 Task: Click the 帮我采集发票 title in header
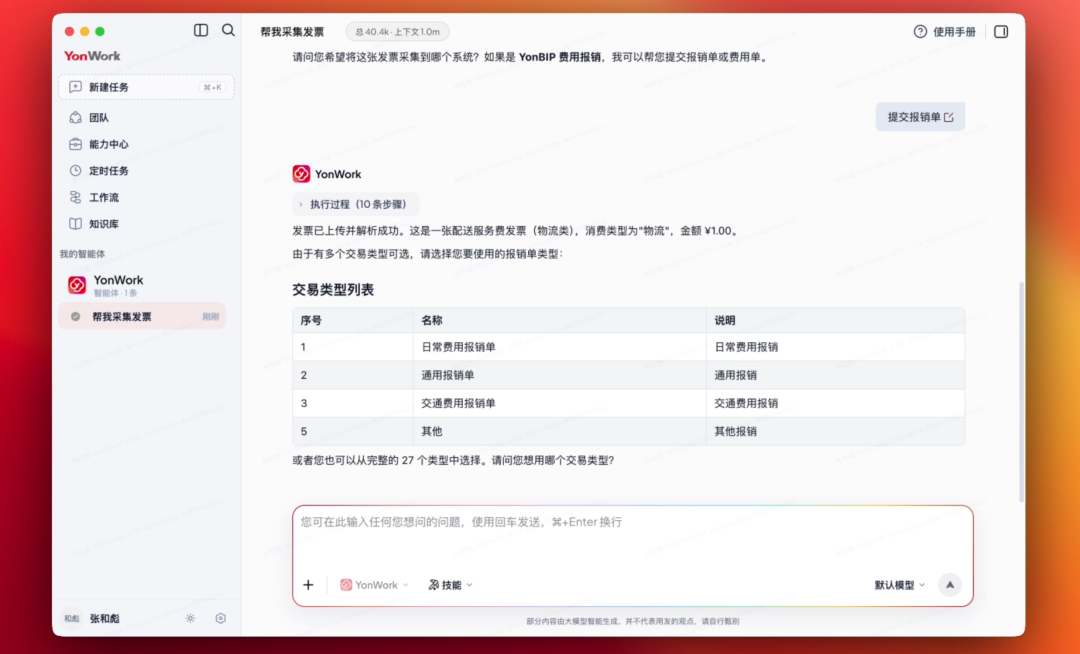pyautogui.click(x=292, y=32)
